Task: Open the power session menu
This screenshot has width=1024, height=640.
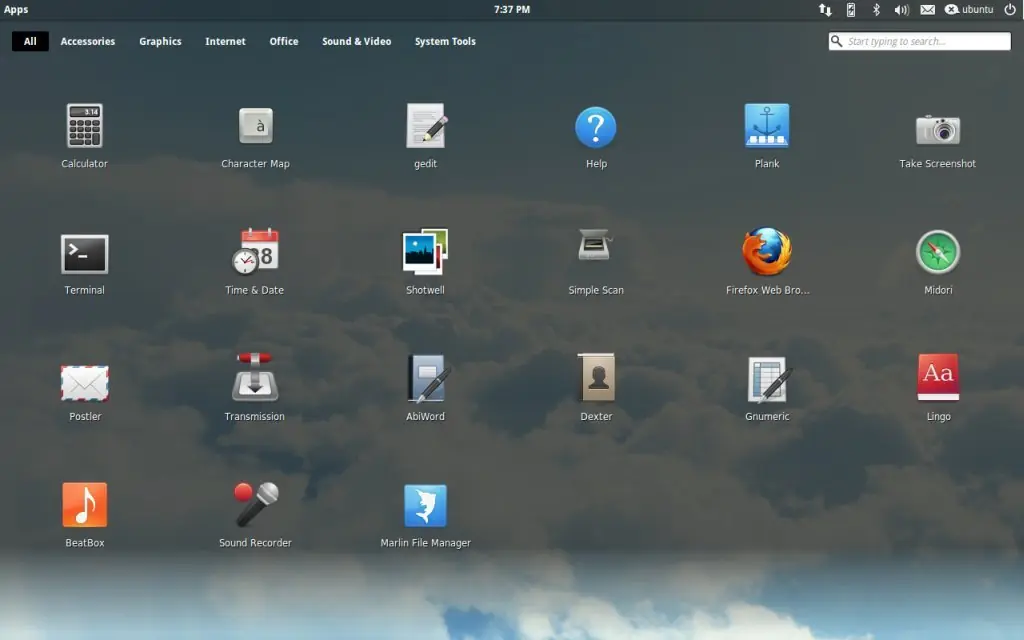Action: (1010, 9)
